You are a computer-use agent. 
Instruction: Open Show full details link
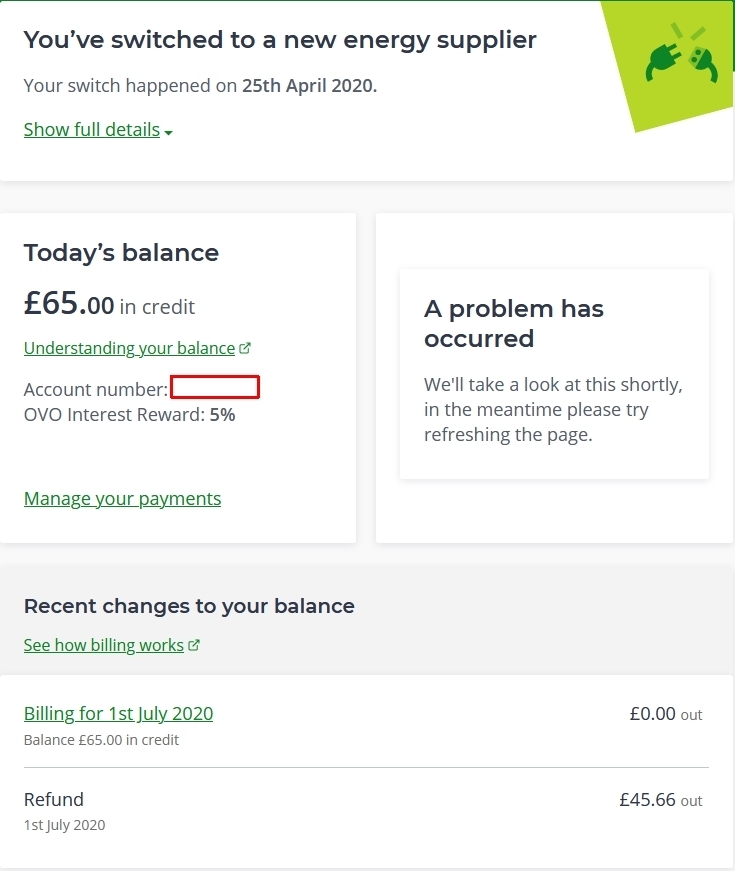(x=92, y=129)
